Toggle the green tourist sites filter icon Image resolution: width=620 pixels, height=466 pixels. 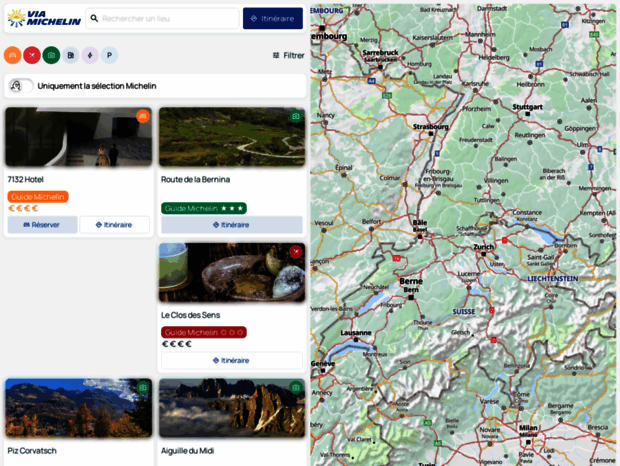coord(51,55)
